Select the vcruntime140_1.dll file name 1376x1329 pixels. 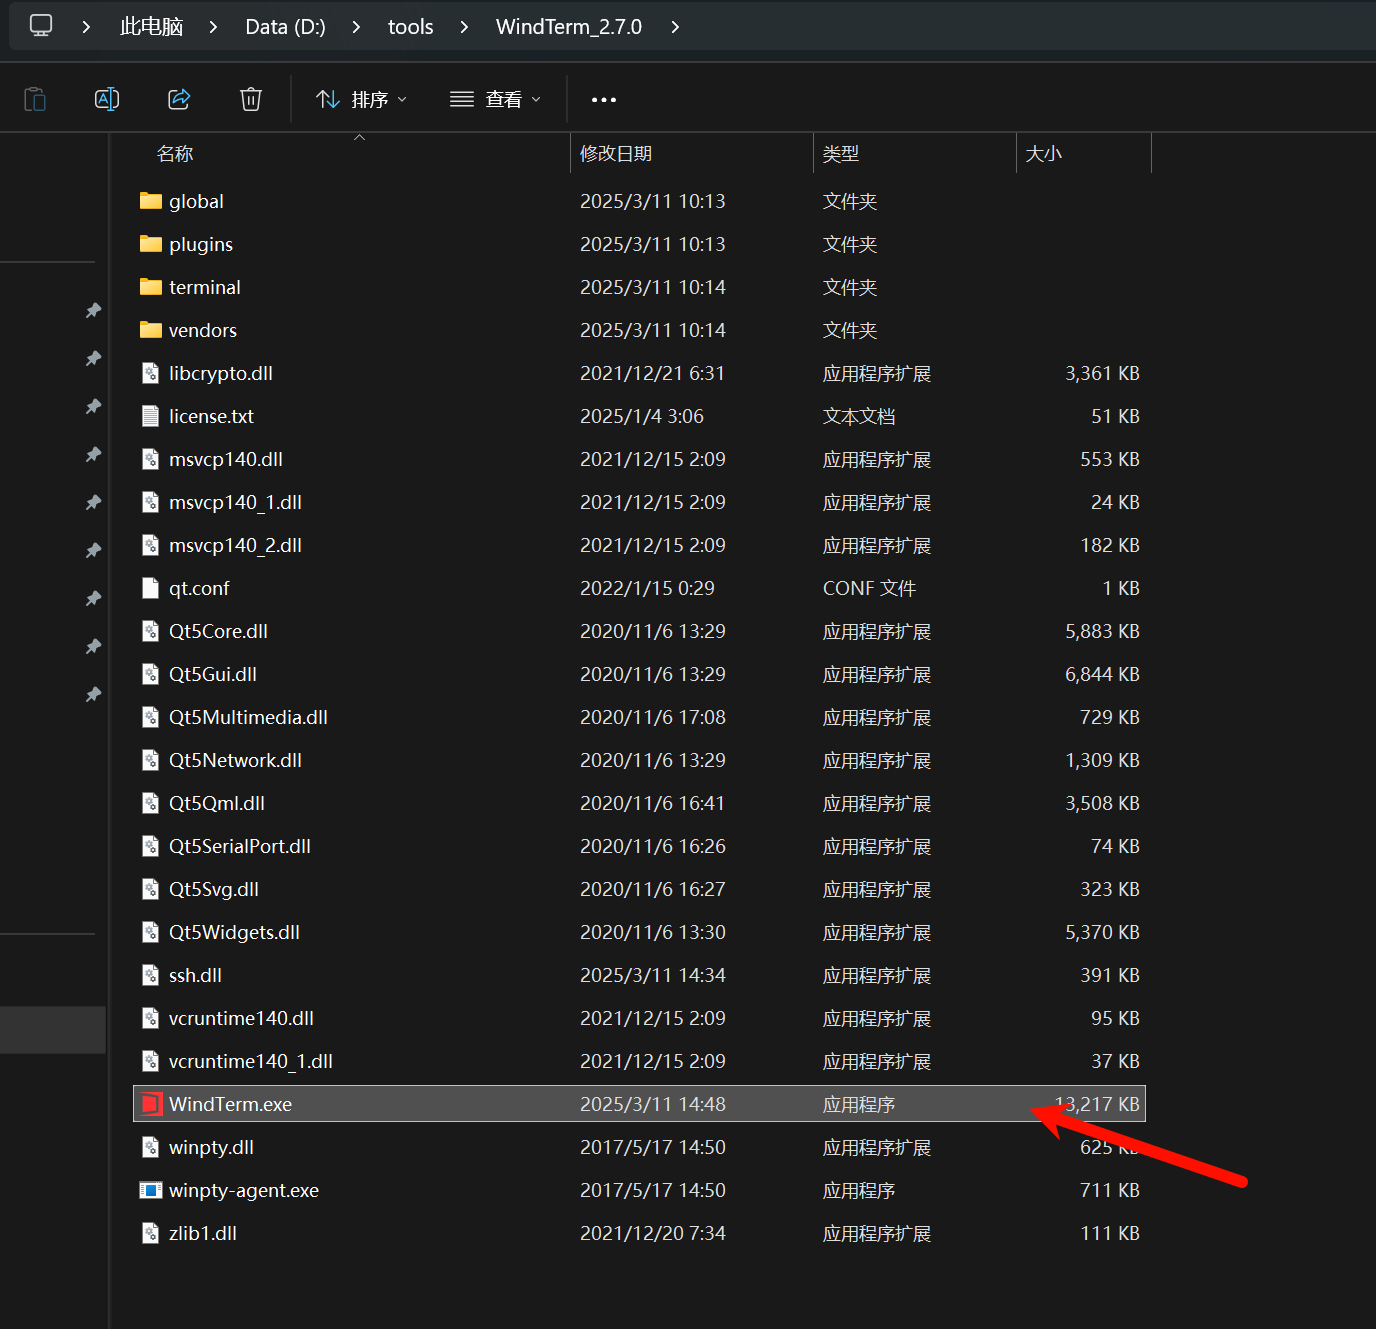tap(251, 1061)
